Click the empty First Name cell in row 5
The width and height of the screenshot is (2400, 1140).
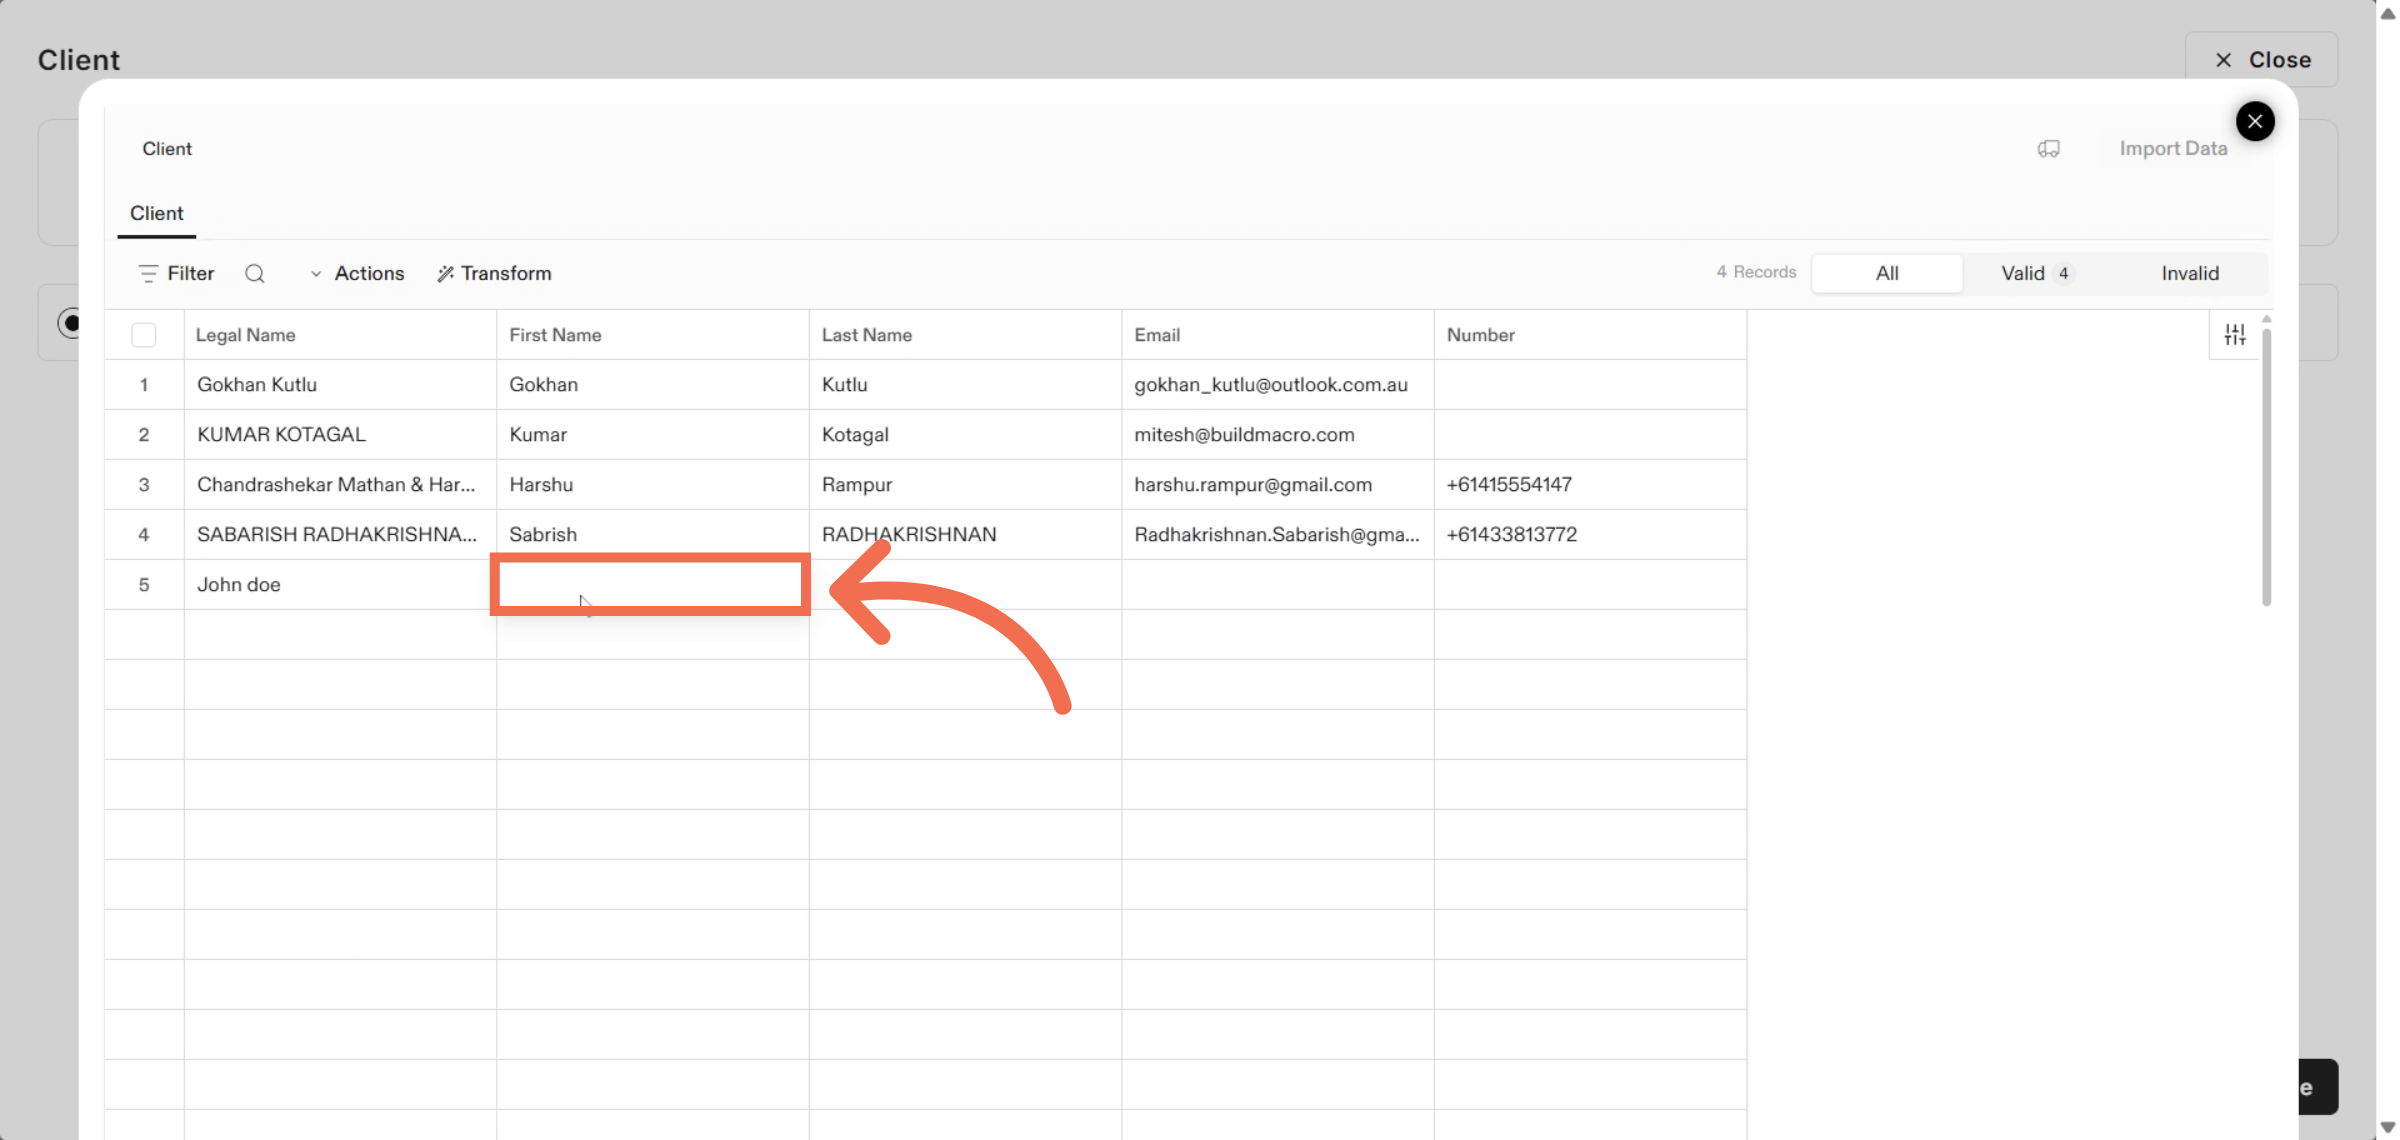tap(651, 585)
